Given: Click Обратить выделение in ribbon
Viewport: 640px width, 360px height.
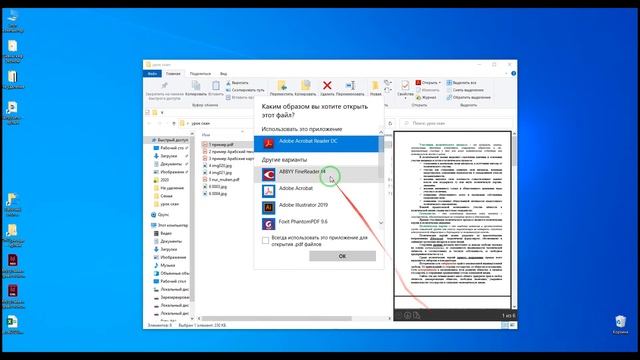Looking at the screenshot, I should point(469,98).
